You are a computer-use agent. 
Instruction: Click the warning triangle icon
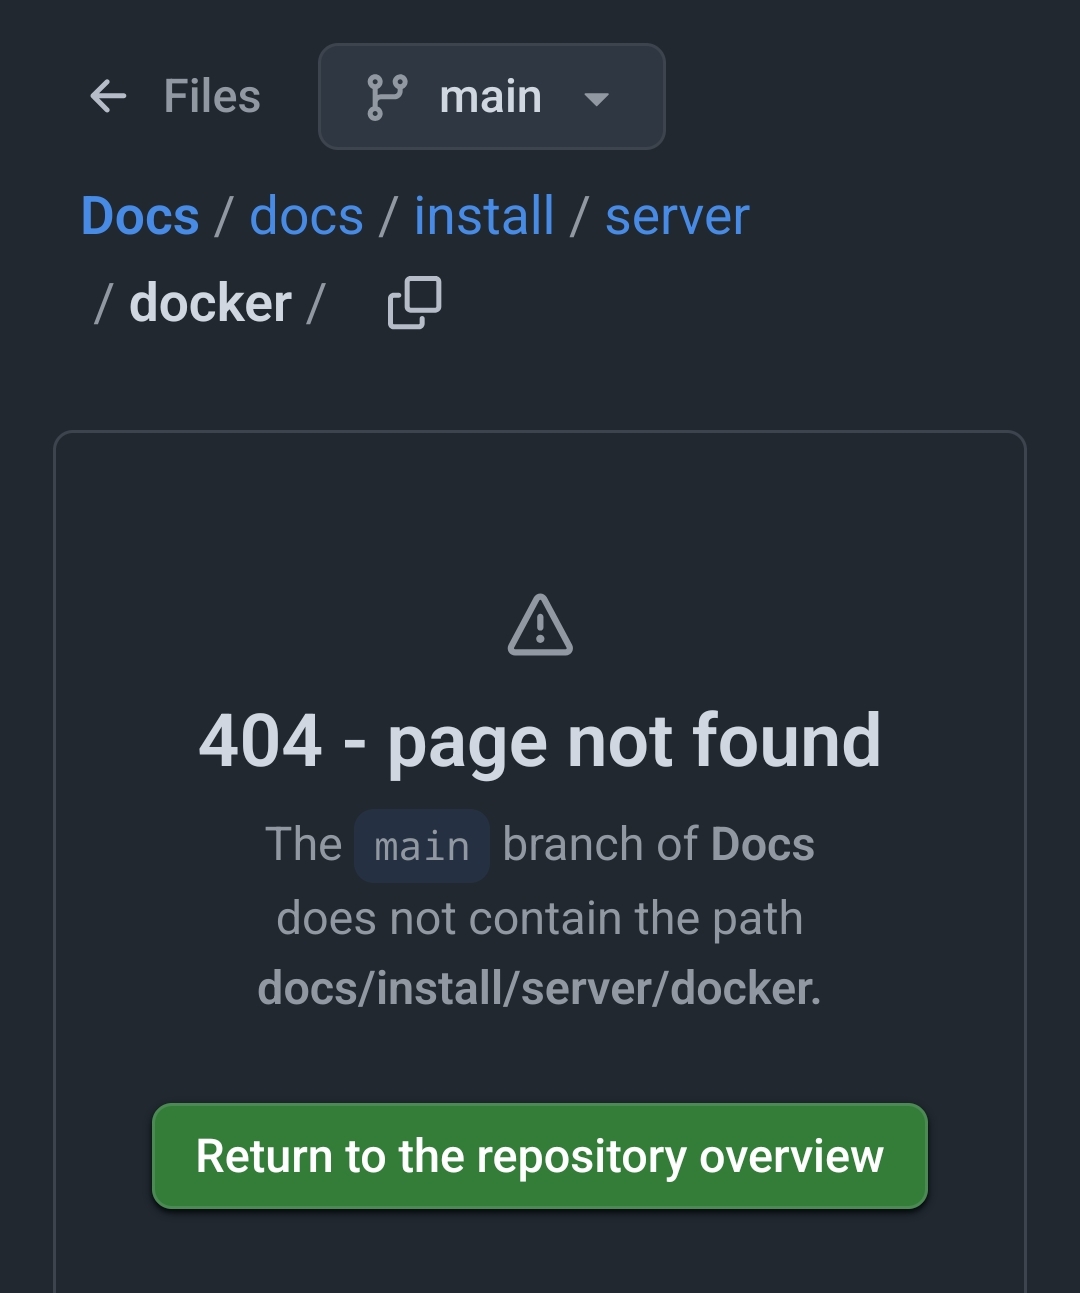tap(540, 626)
